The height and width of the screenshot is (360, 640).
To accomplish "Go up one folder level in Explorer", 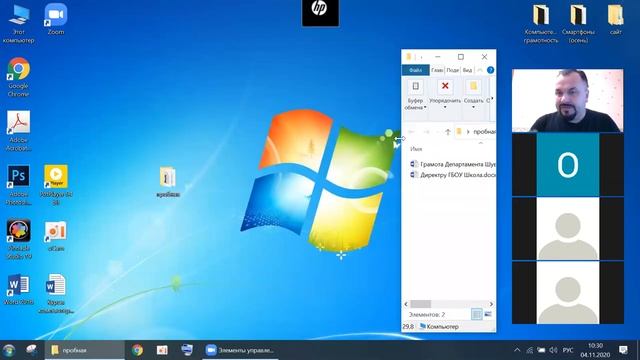I will click(x=448, y=132).
